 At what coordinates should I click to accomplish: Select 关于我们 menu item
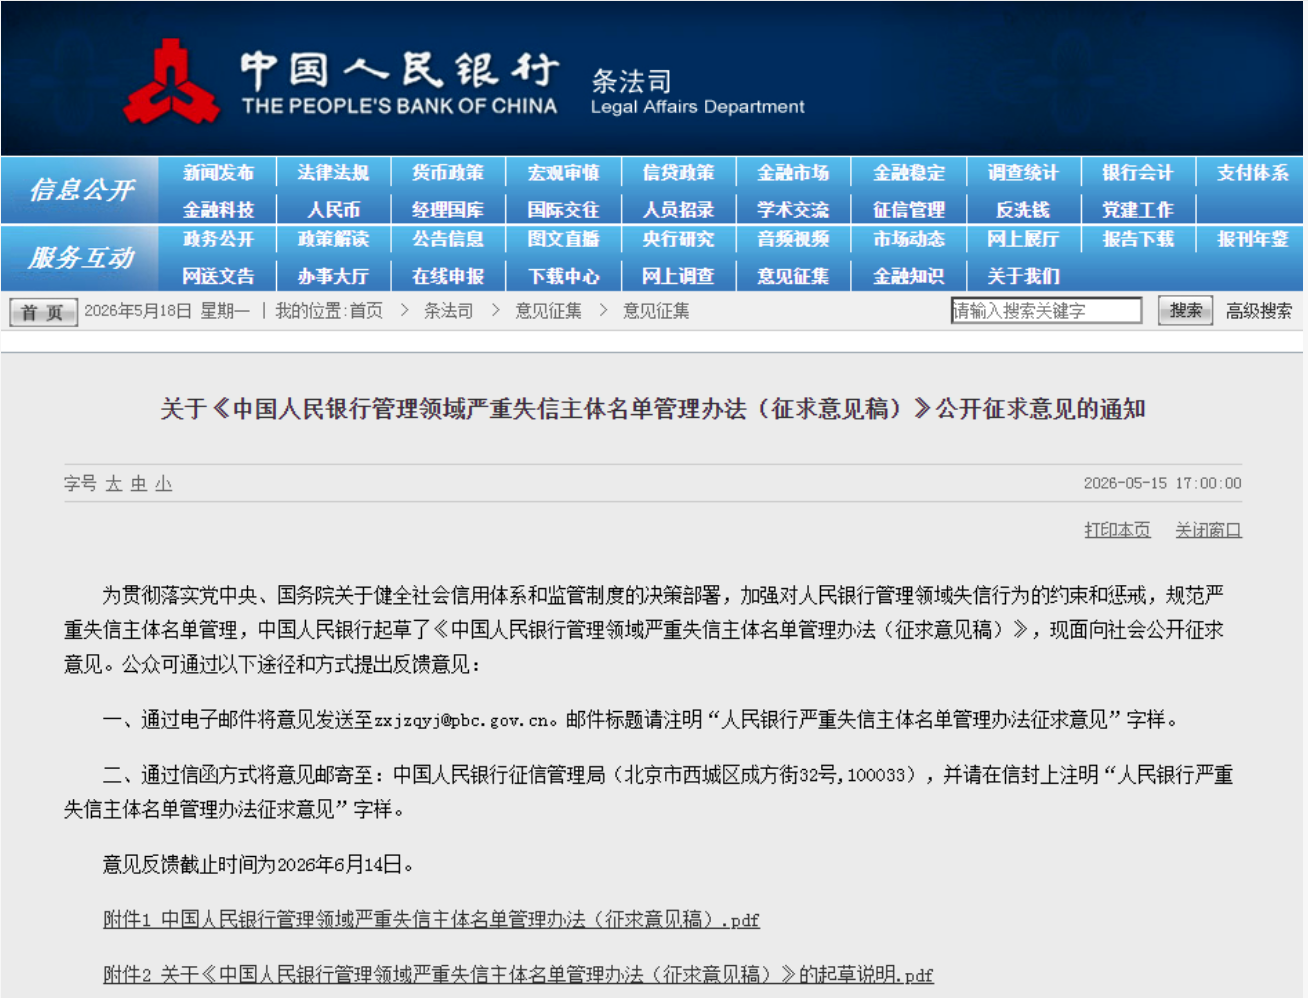point(1023,276)
